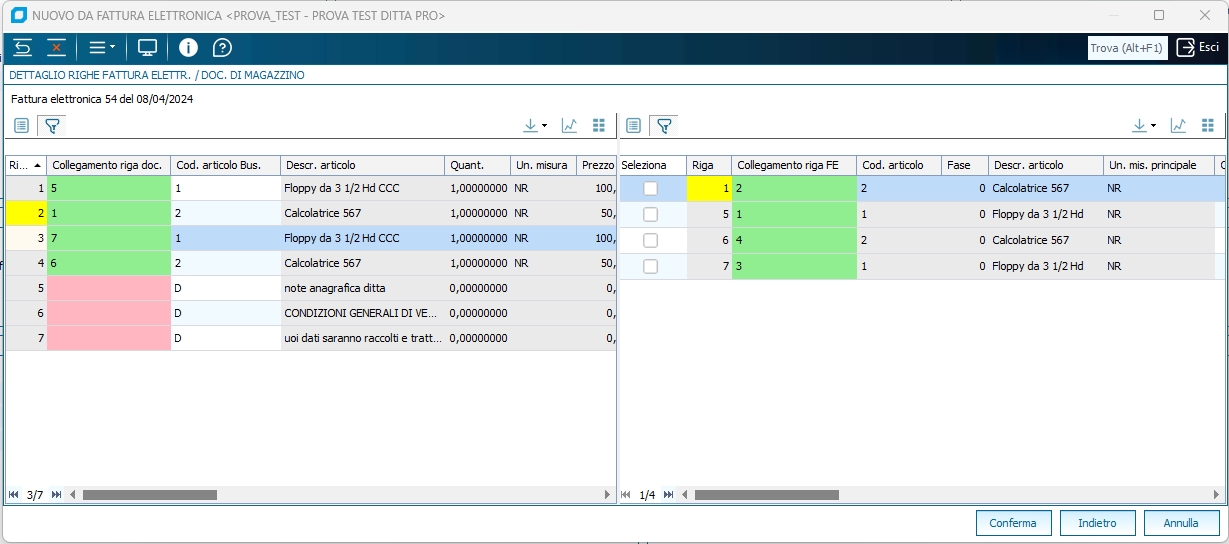Viewport: 1229px width, 544px height.
Task: Toggle the filter funnel icon above left grid
Action: click(x=52, y=126)
